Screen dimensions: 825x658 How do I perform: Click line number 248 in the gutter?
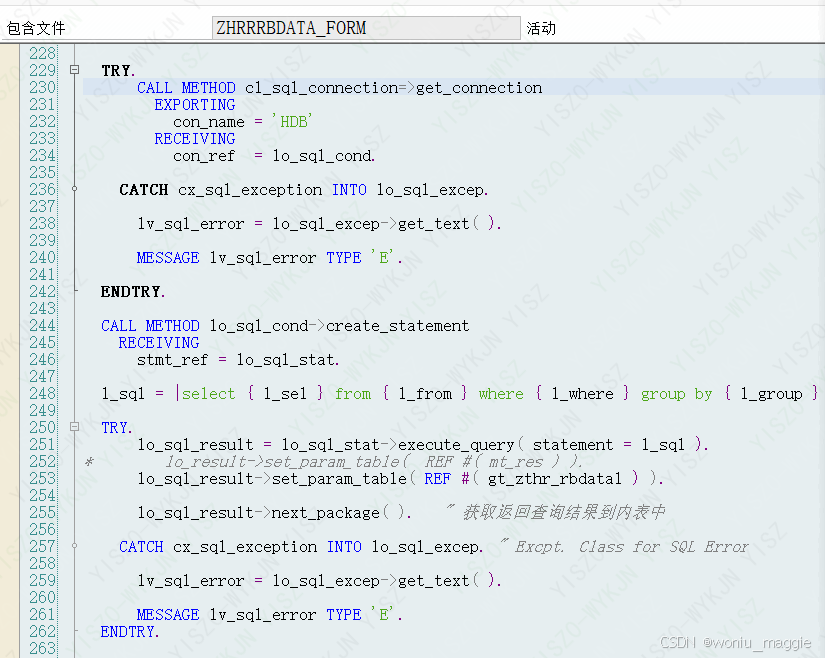[x=42, y=393]
